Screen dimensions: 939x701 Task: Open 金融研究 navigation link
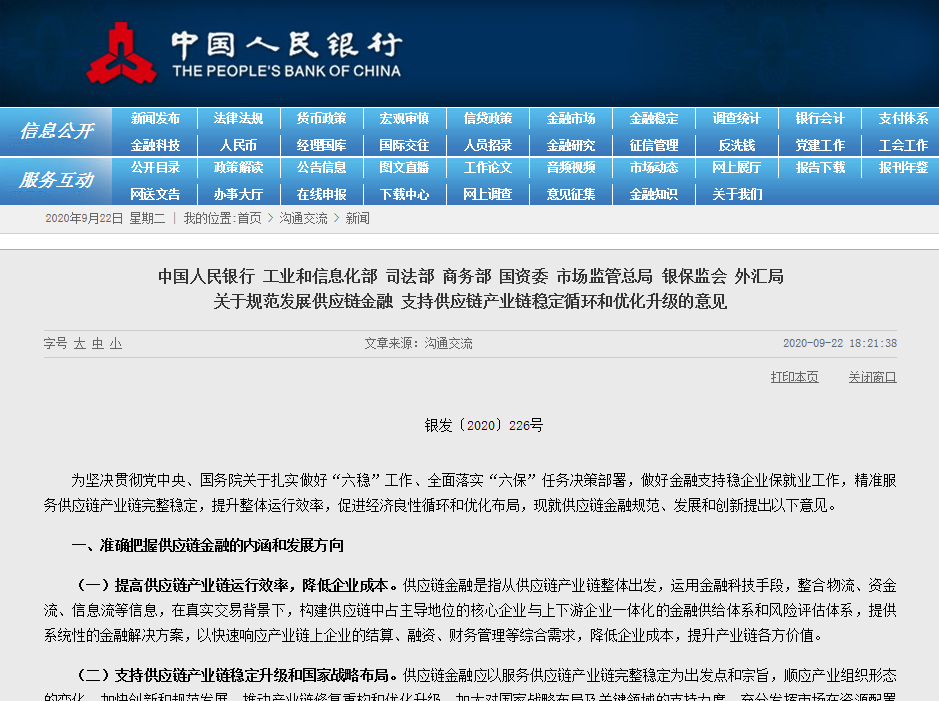tap(571, 145)
